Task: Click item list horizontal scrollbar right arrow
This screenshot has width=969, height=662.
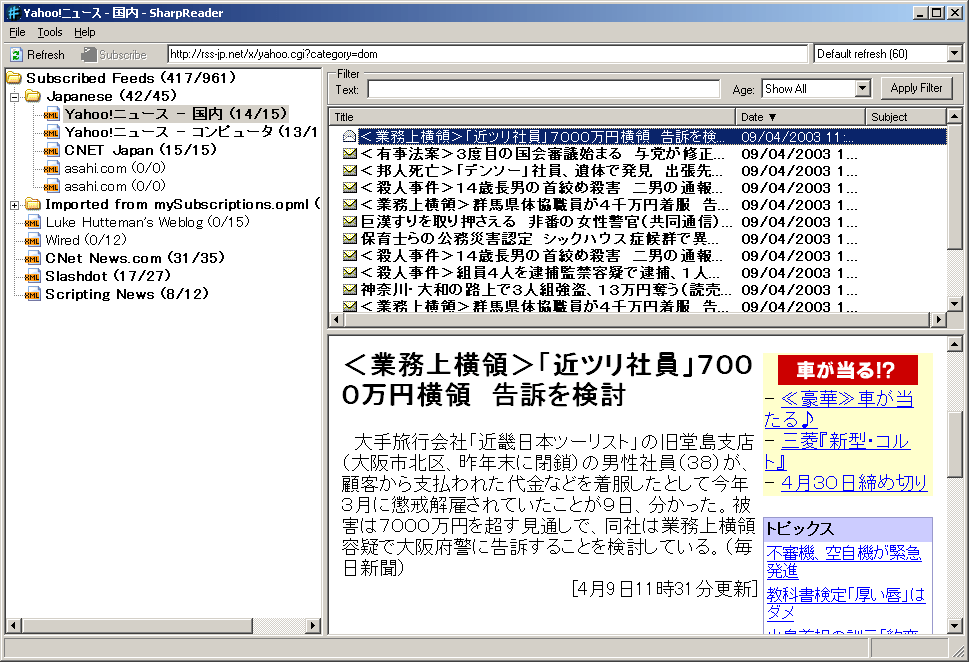Action: click(939, 320)
